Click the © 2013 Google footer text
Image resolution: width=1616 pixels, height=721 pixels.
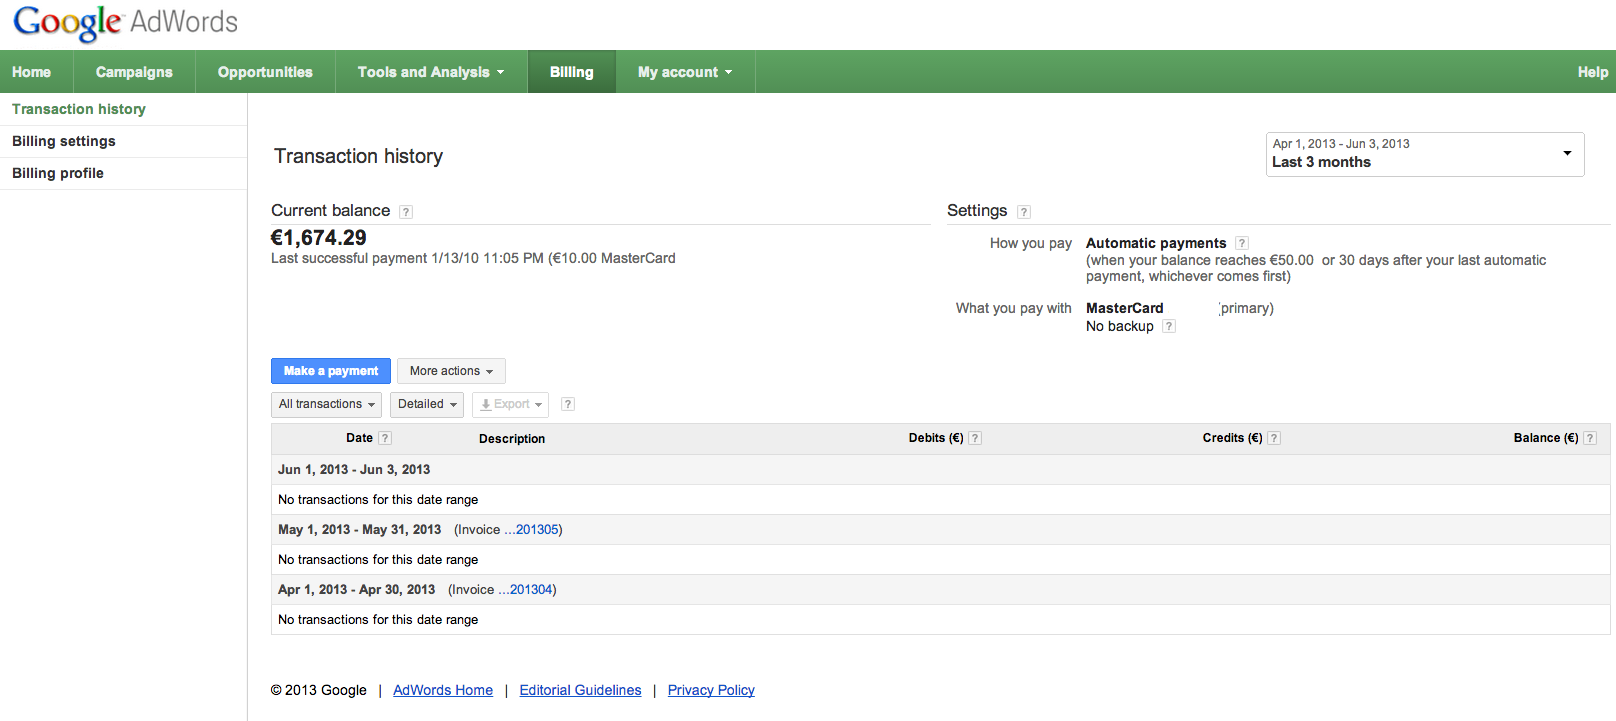coord(319,690)
